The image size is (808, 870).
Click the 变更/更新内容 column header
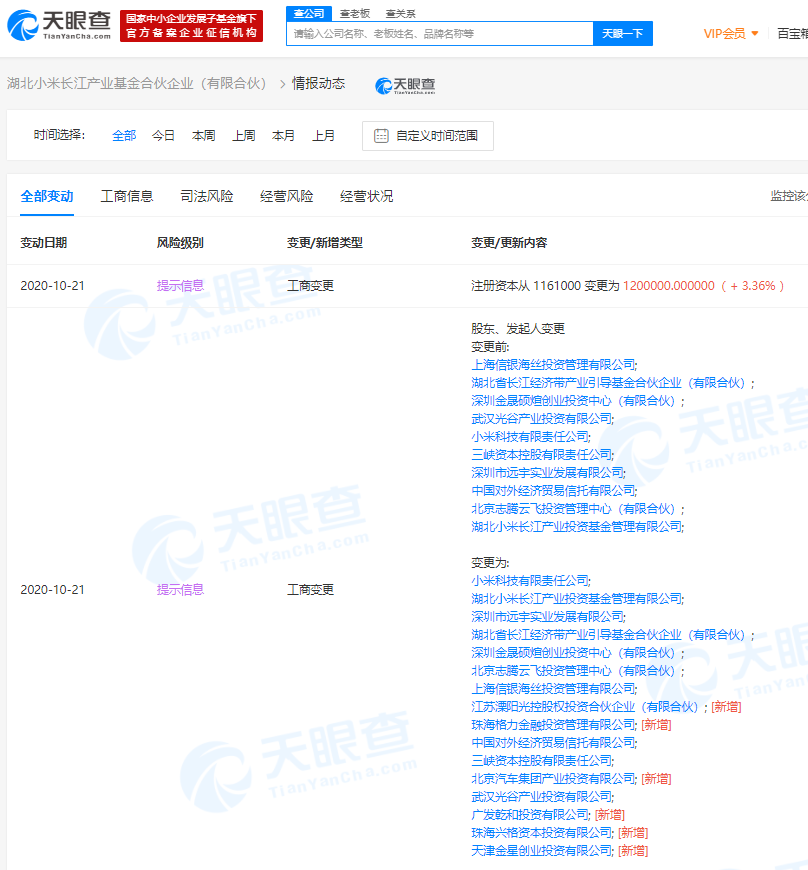pos(509,243)
